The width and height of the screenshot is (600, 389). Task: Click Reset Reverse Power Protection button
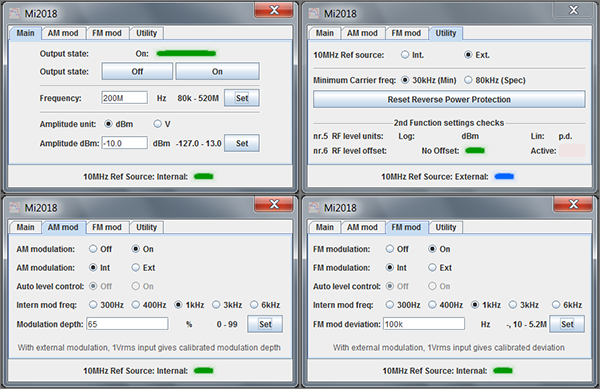(449, 99)
